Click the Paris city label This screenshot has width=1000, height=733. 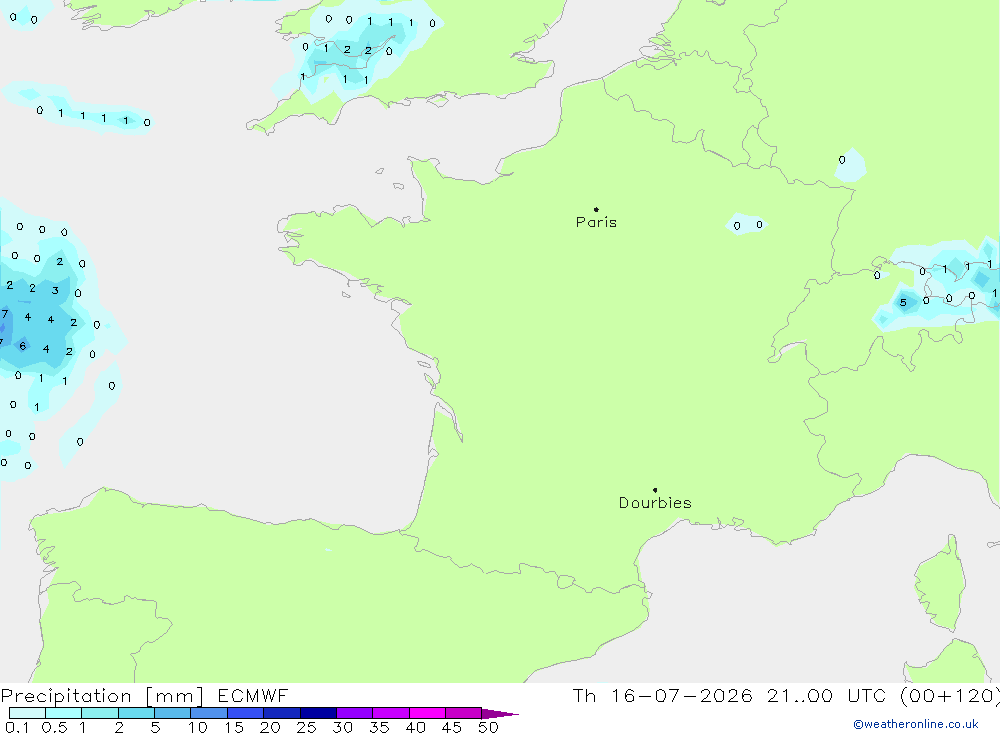(596, 222)
